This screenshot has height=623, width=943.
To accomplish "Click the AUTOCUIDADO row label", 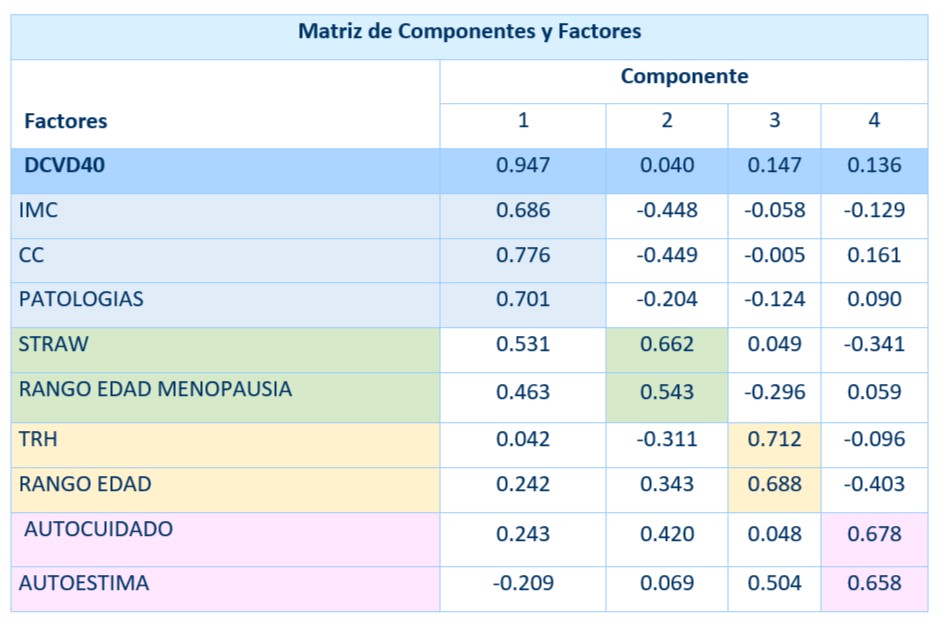I will [x=99, y=529].
